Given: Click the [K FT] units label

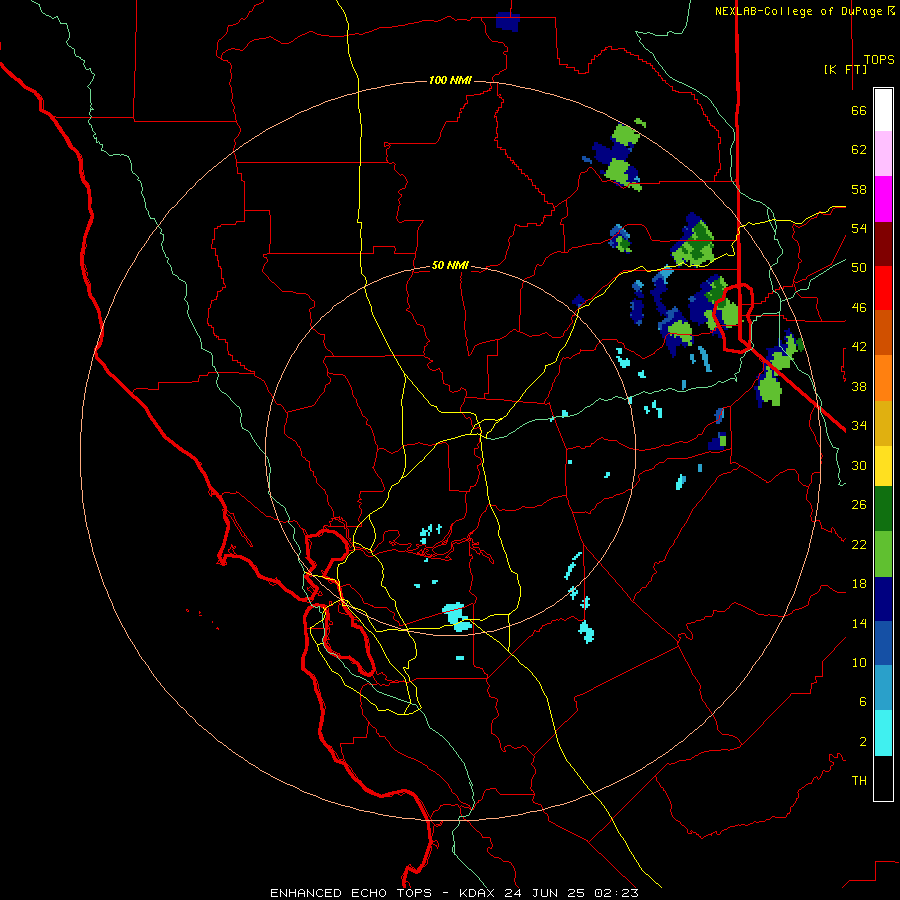Looking at the screenshot, I should pos(845,69).
